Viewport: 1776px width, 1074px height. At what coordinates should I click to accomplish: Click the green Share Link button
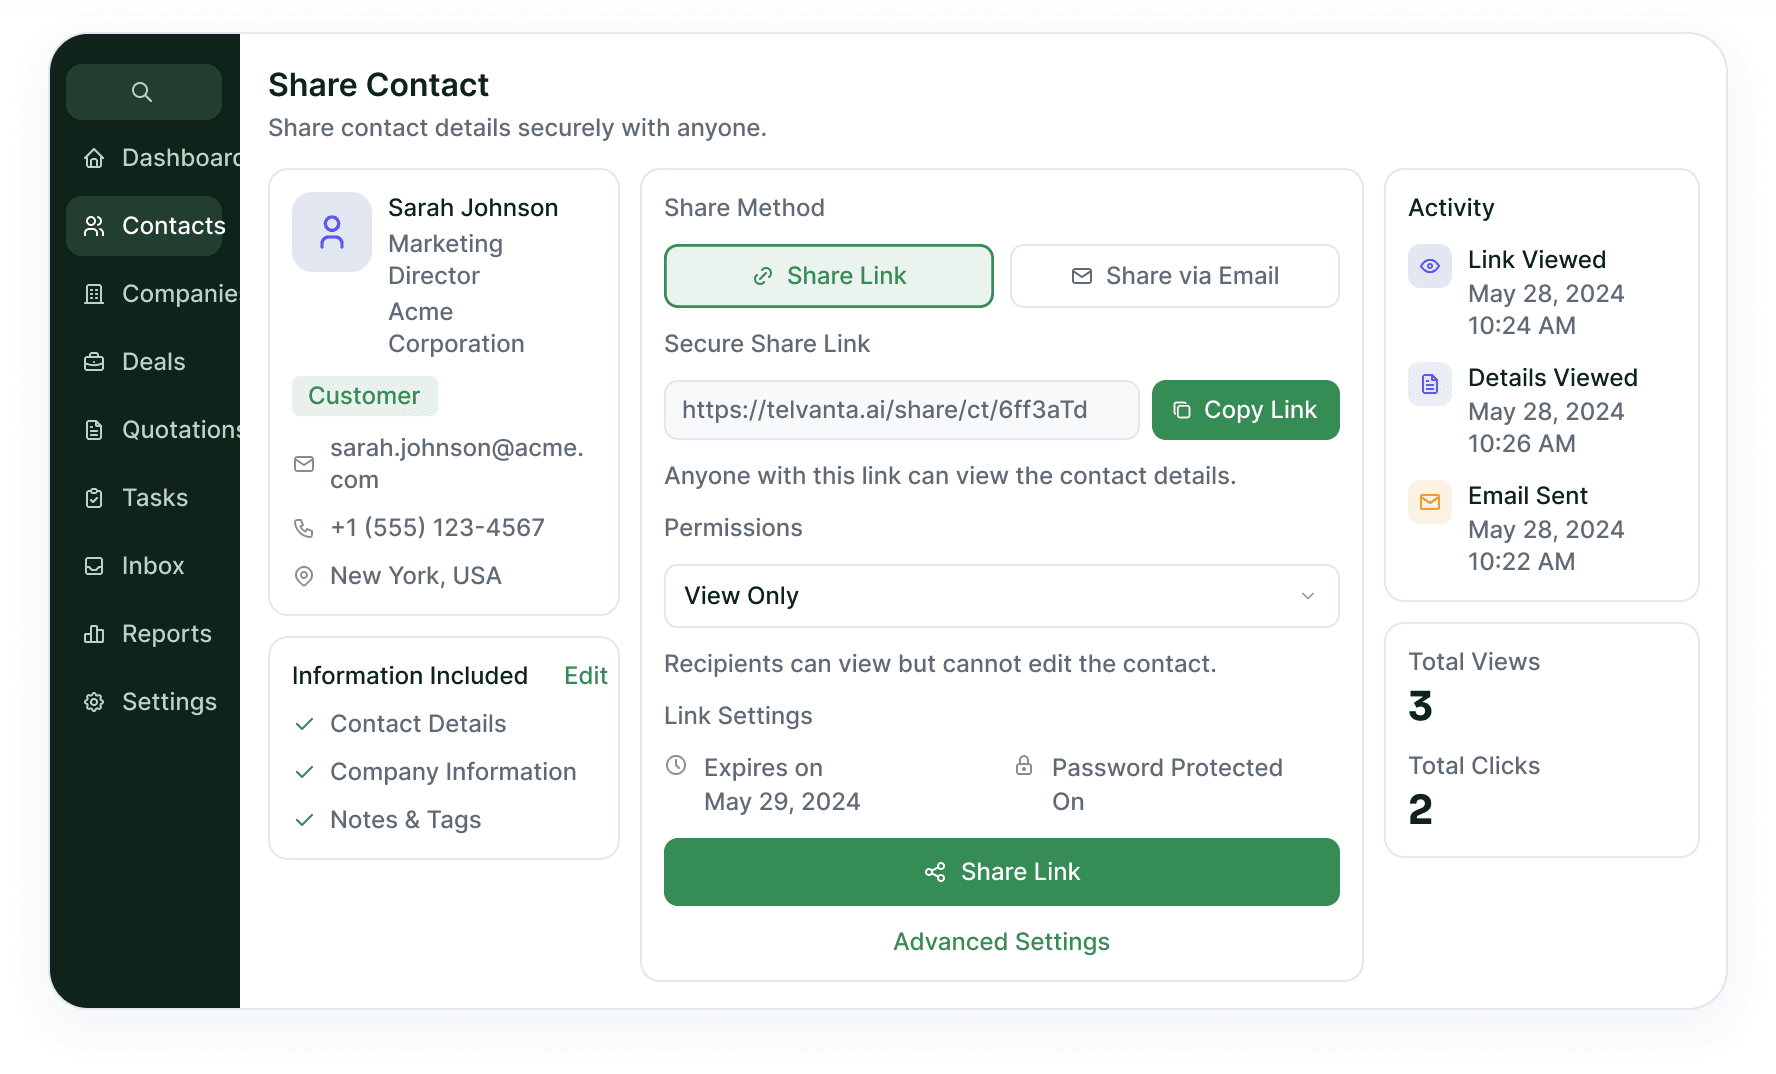(1002, 872)
